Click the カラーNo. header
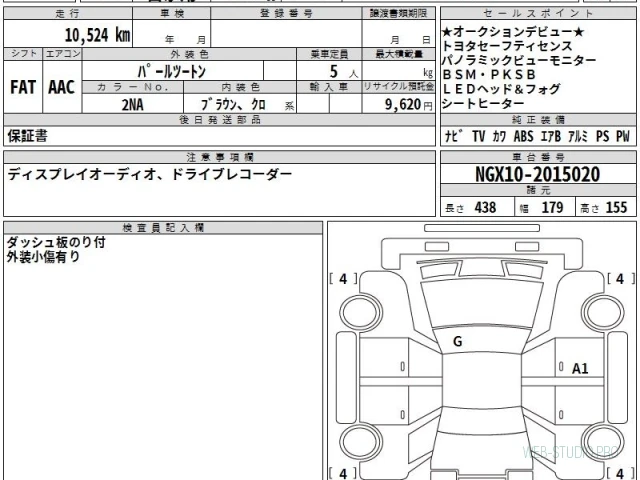The height and width of the screenshot is (480, 640). [133, 87]
